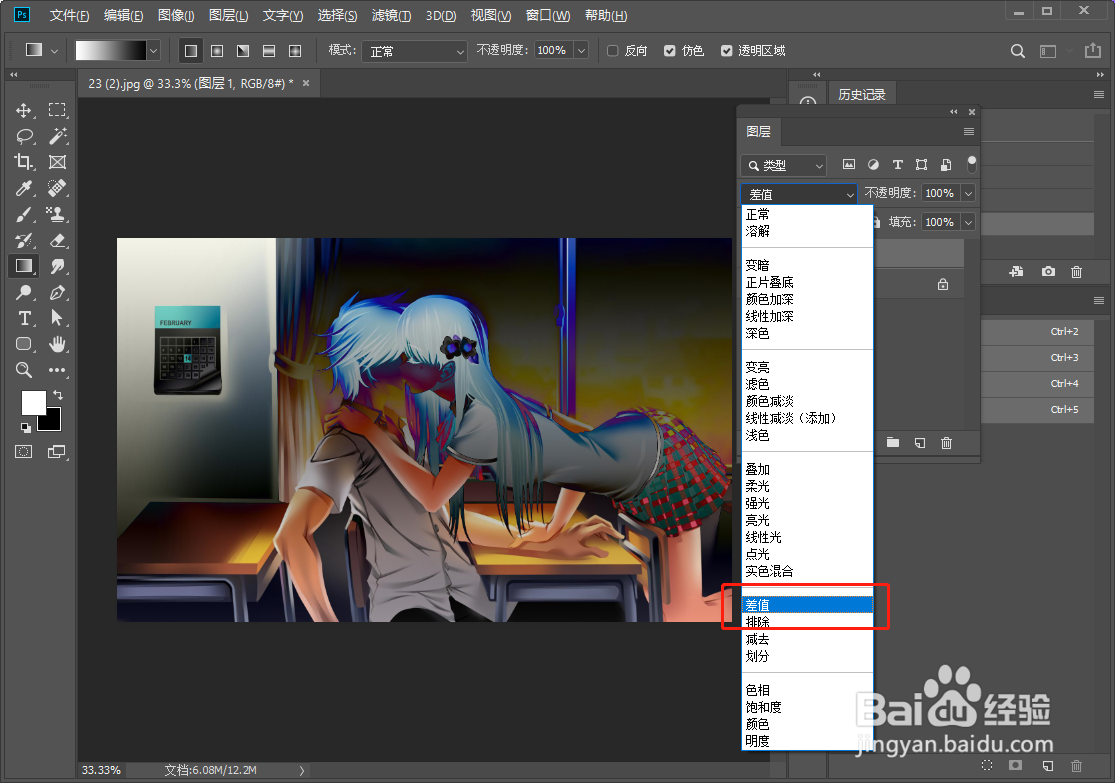This screenshot has width=1115, height=783.
Task: Select the Zoom tool
Action: 24,370
